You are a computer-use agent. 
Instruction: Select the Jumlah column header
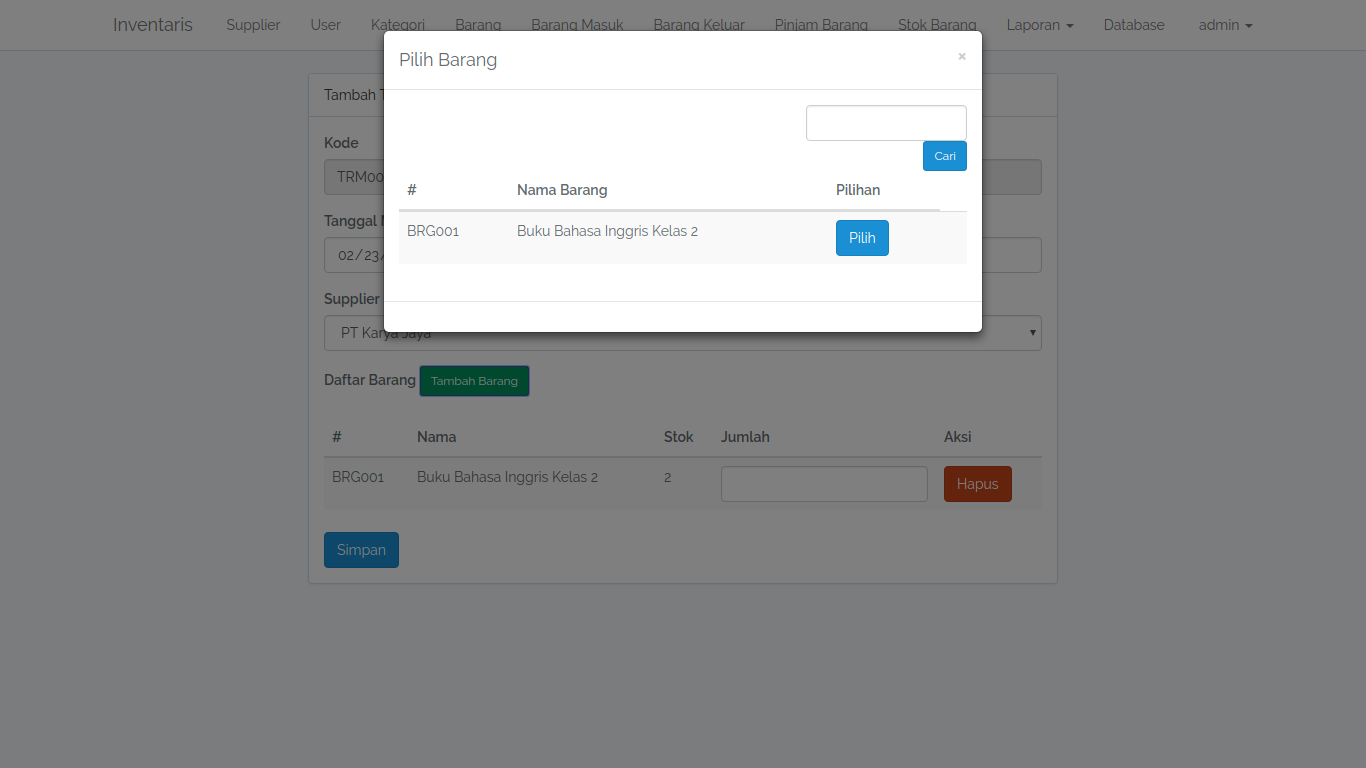point(745,437)
